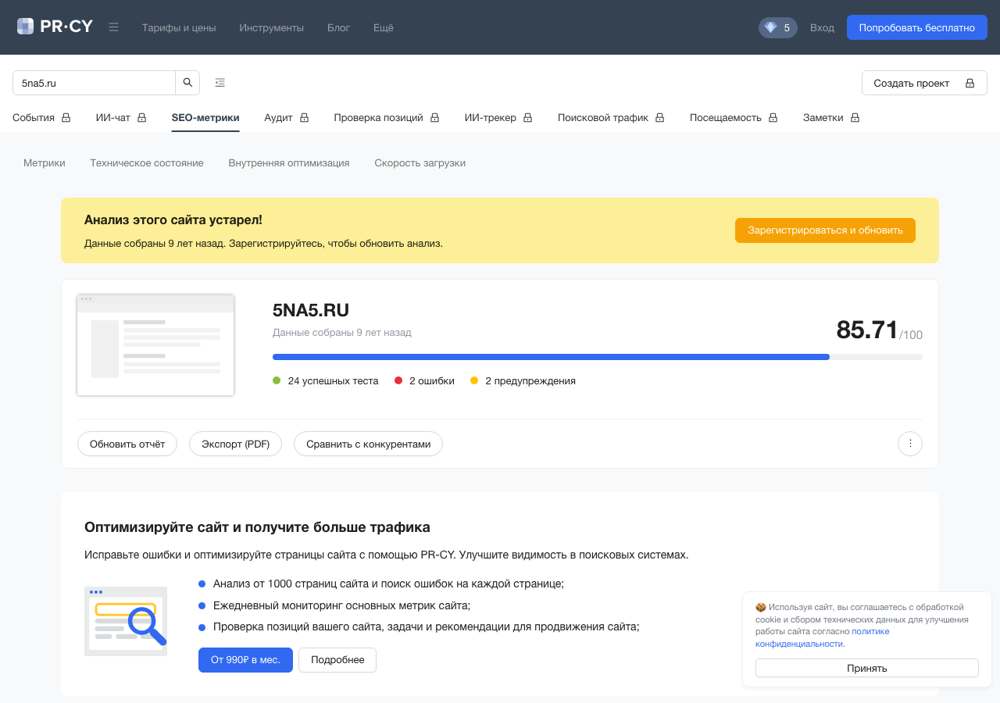Screen dimensions: 1000x703
Task: Click the site screenshot placeholder thumbnail
Action: [x=156, y=344]
